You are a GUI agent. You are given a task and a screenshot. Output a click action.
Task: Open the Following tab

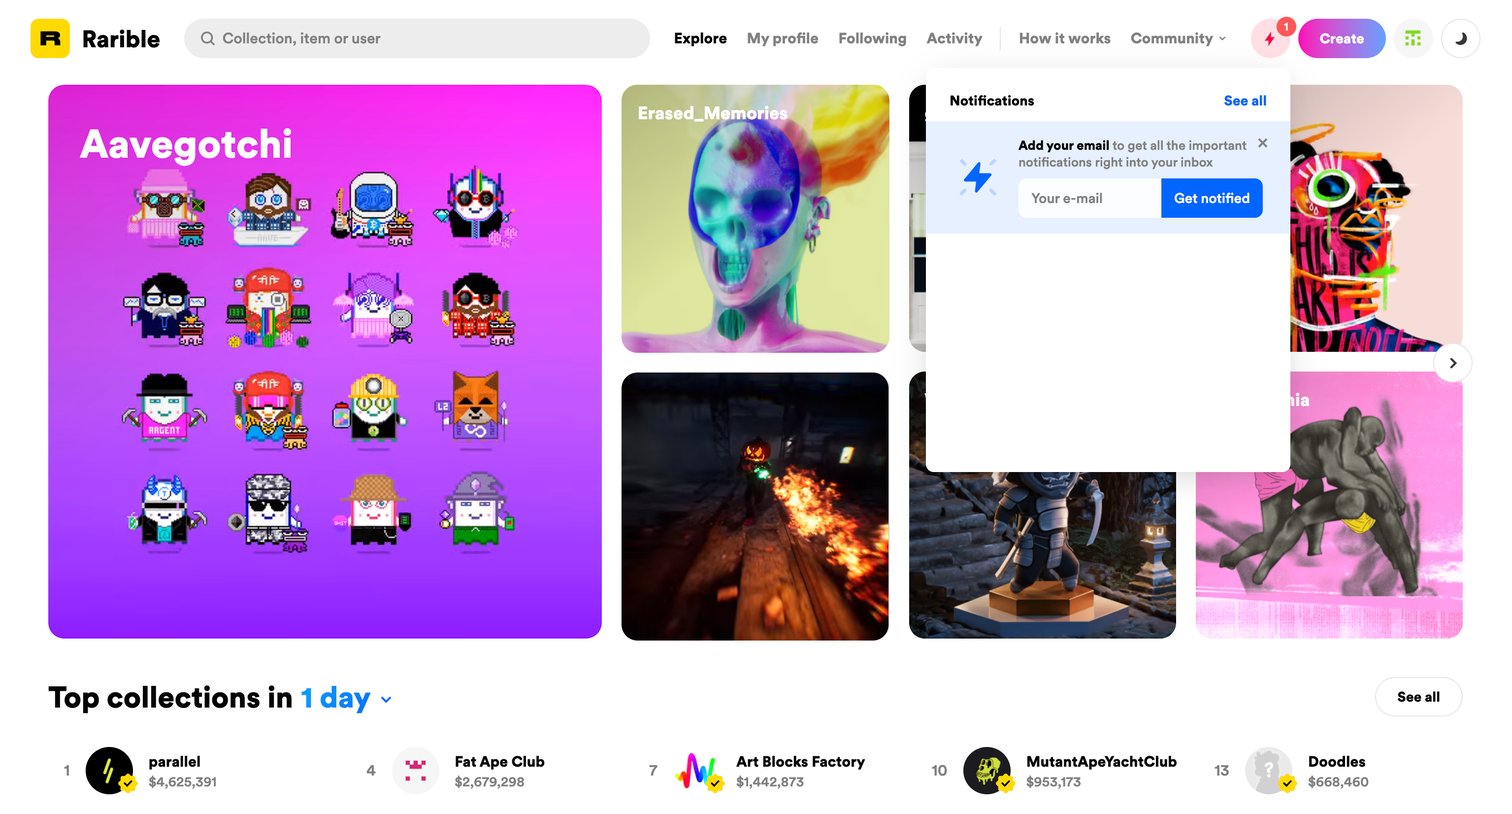coord(872,39)
